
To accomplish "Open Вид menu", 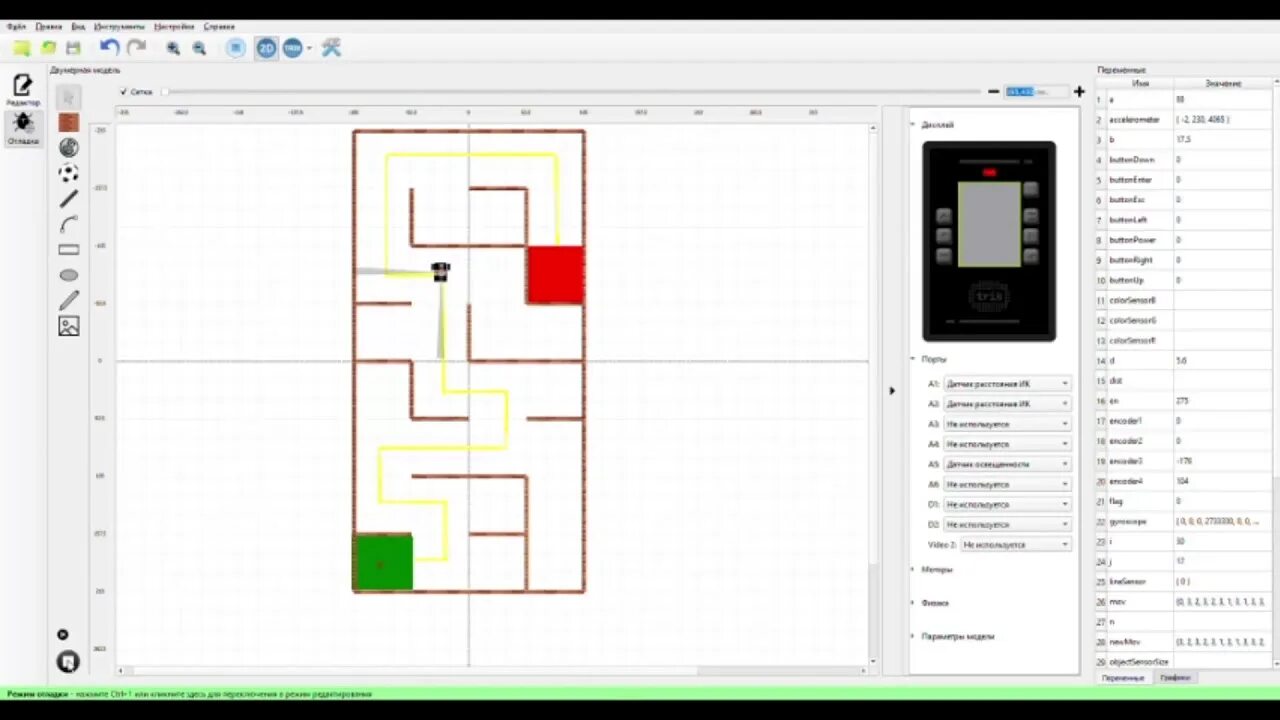I will click(78, 27).
